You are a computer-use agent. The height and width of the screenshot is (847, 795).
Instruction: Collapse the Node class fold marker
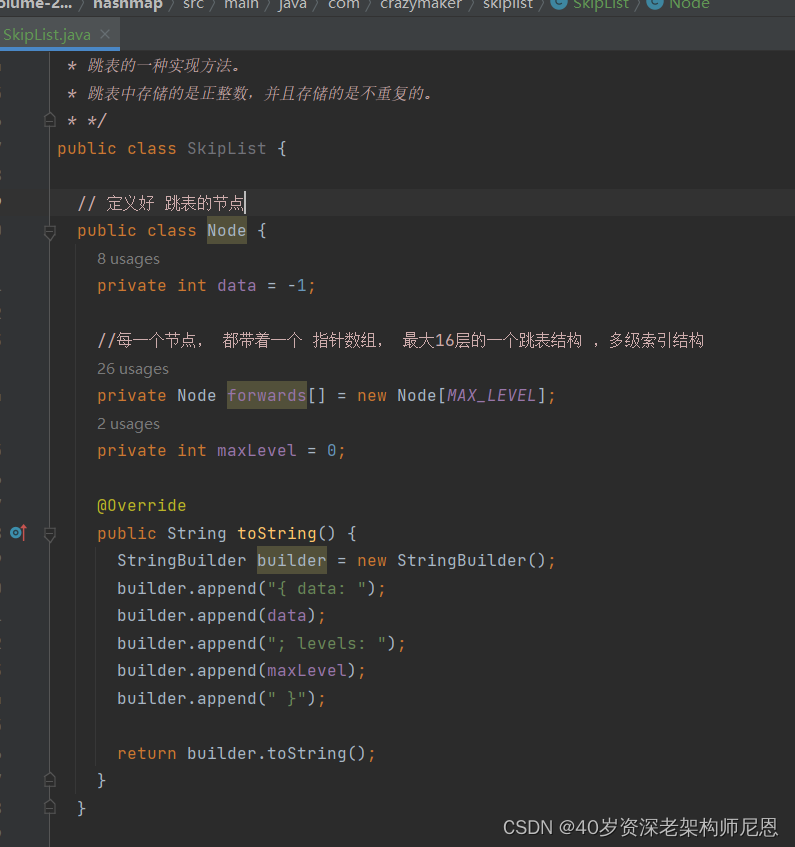click(x=50, y=232)
